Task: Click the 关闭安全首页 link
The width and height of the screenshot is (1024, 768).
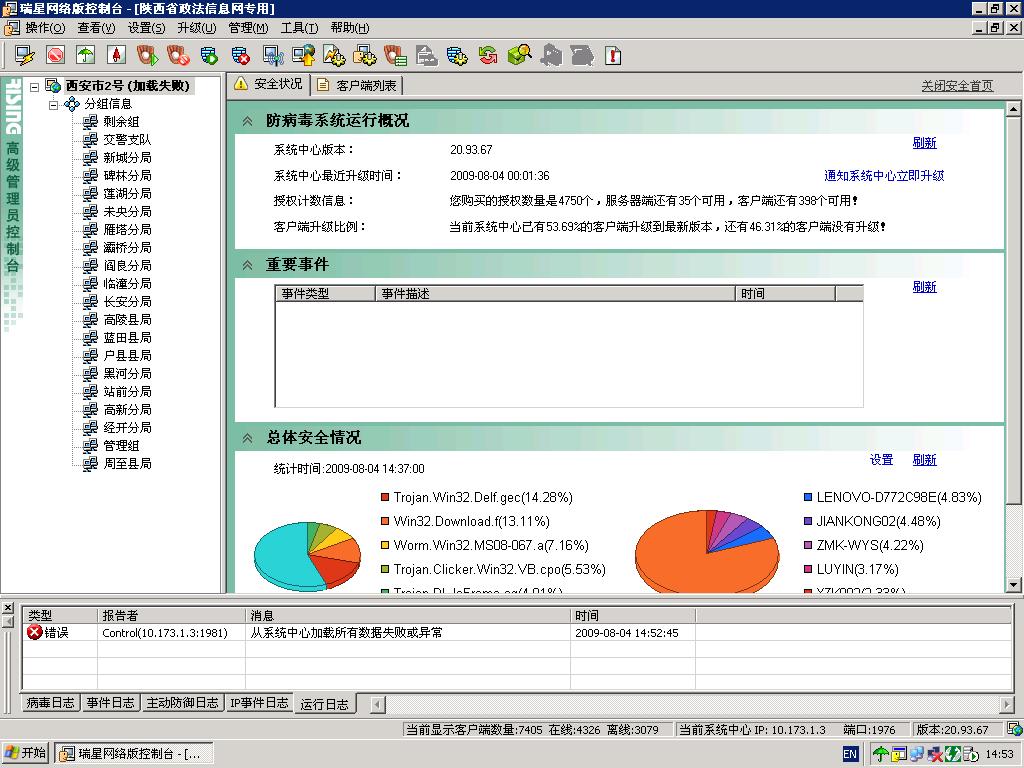Action: click(957, 86)
